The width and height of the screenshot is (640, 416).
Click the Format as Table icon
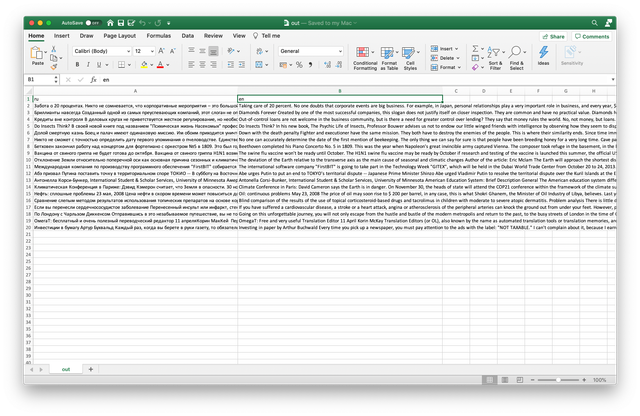(388, 57)
